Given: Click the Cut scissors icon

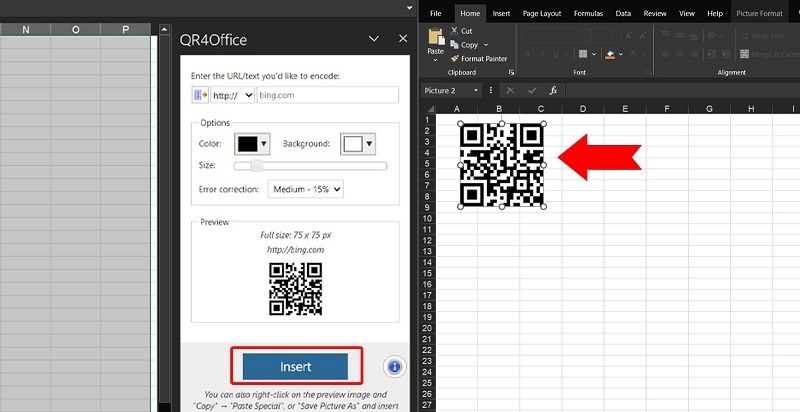Looking at the screenshot, I should pos(454,31).
